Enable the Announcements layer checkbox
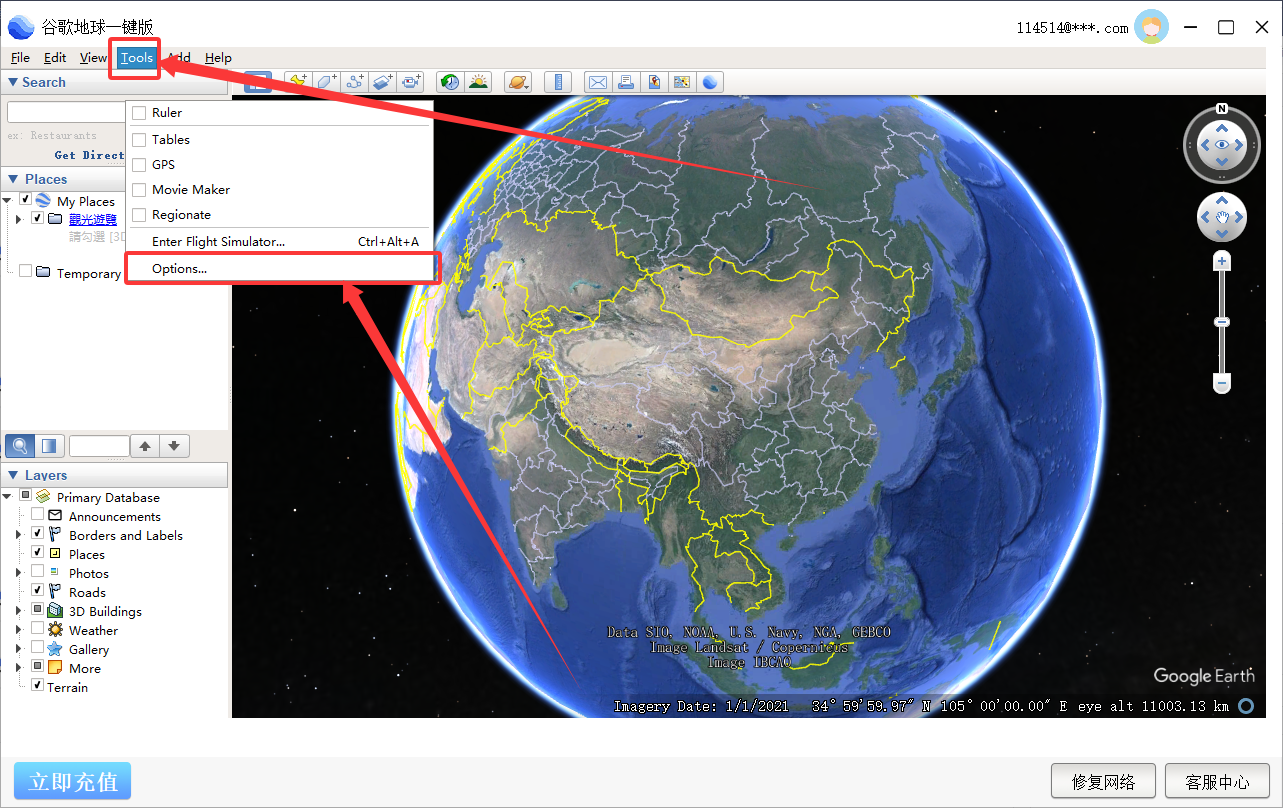The width and height of the screenshot is (1283, 808). pos(38,515)
